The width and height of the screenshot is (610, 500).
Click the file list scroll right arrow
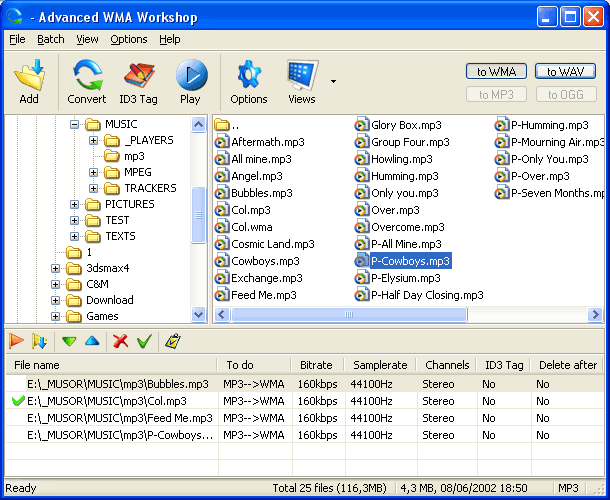(x=595, y=314)
